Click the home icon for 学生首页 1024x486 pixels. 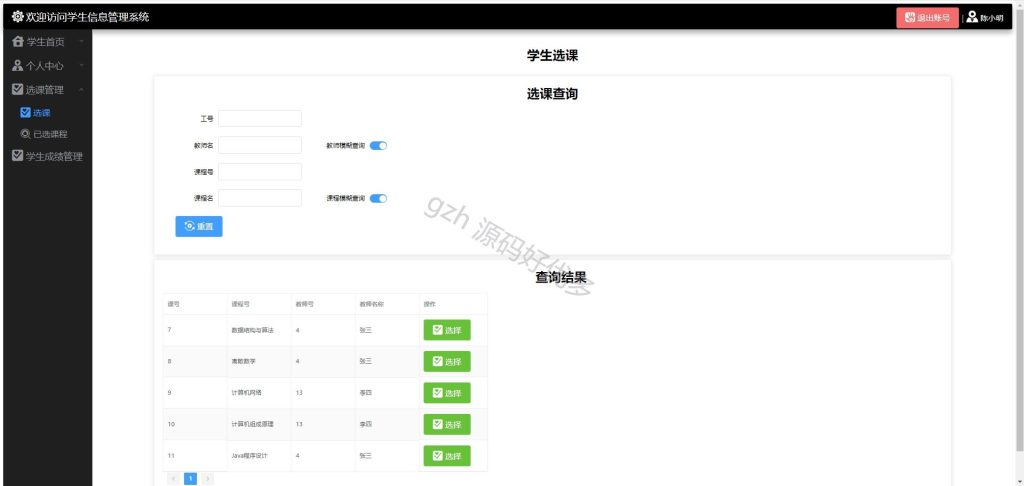18,42
